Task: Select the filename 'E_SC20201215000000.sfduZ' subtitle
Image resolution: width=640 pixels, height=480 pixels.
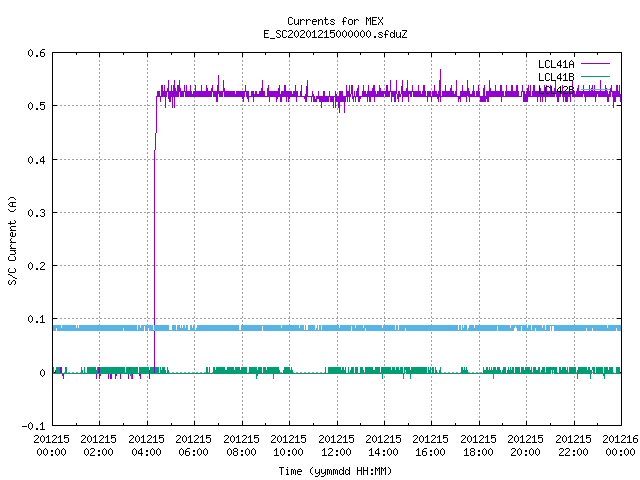Action: coord(335,34)
